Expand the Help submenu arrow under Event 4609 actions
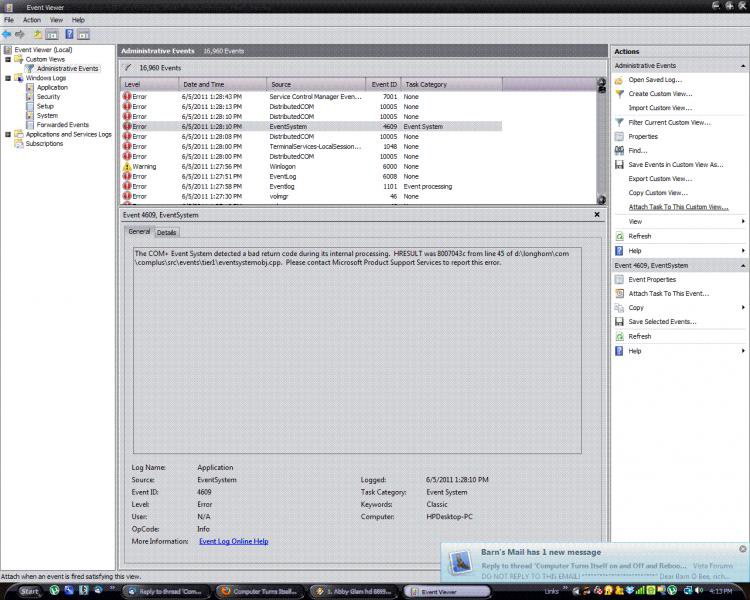Viewport: 750px width, 600px height. (x=743, y=351)
